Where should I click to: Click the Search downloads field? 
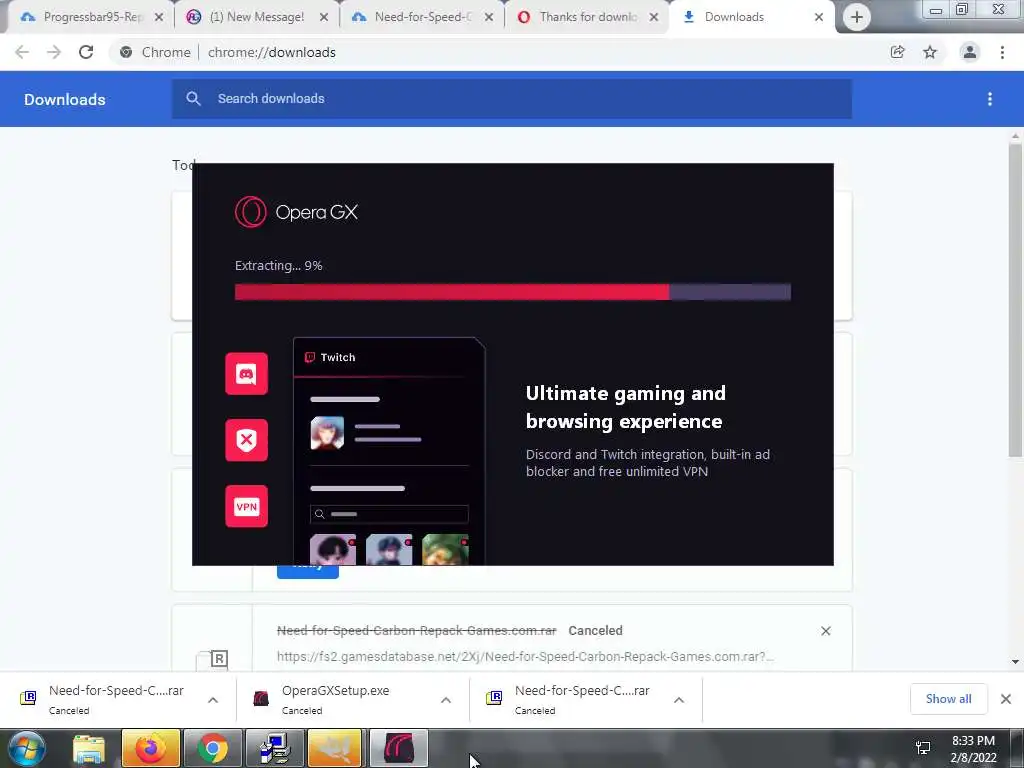point(512,99)
